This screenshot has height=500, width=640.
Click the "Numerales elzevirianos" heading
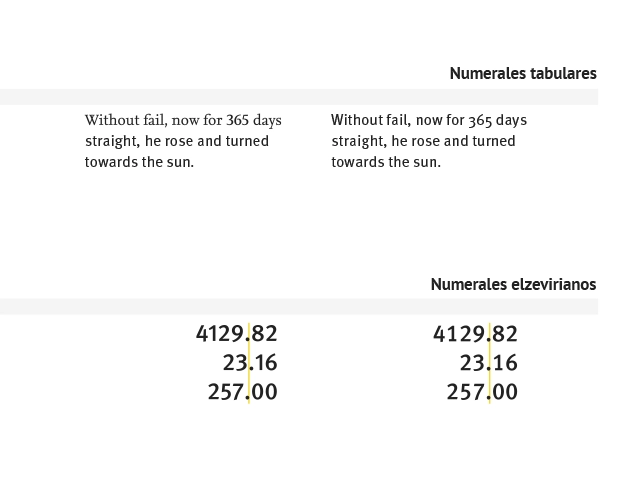pyautogui.click(x=513, y=284)
